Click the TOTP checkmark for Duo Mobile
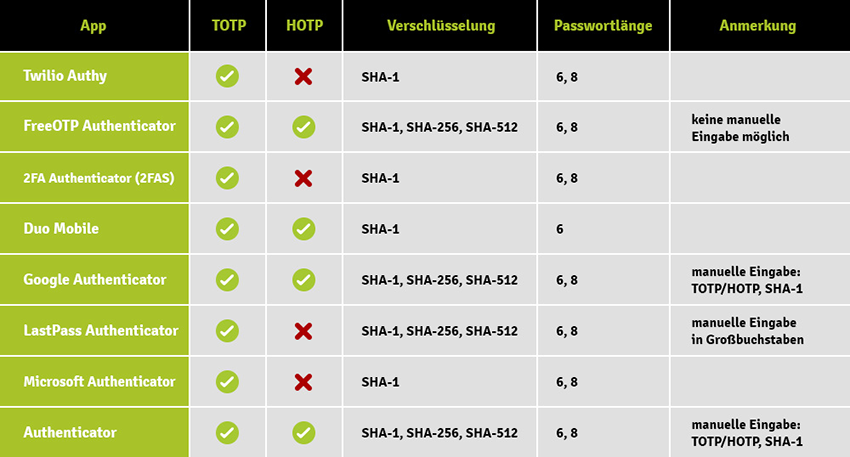Image resolution: width=850 pixels, height=457 pixels. pos(228,229)
